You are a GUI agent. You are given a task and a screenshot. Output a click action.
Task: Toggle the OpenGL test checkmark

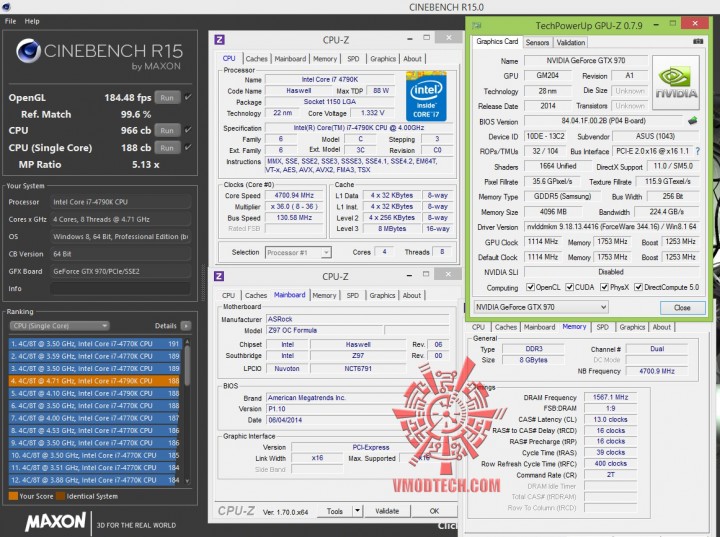click(188, 97)
